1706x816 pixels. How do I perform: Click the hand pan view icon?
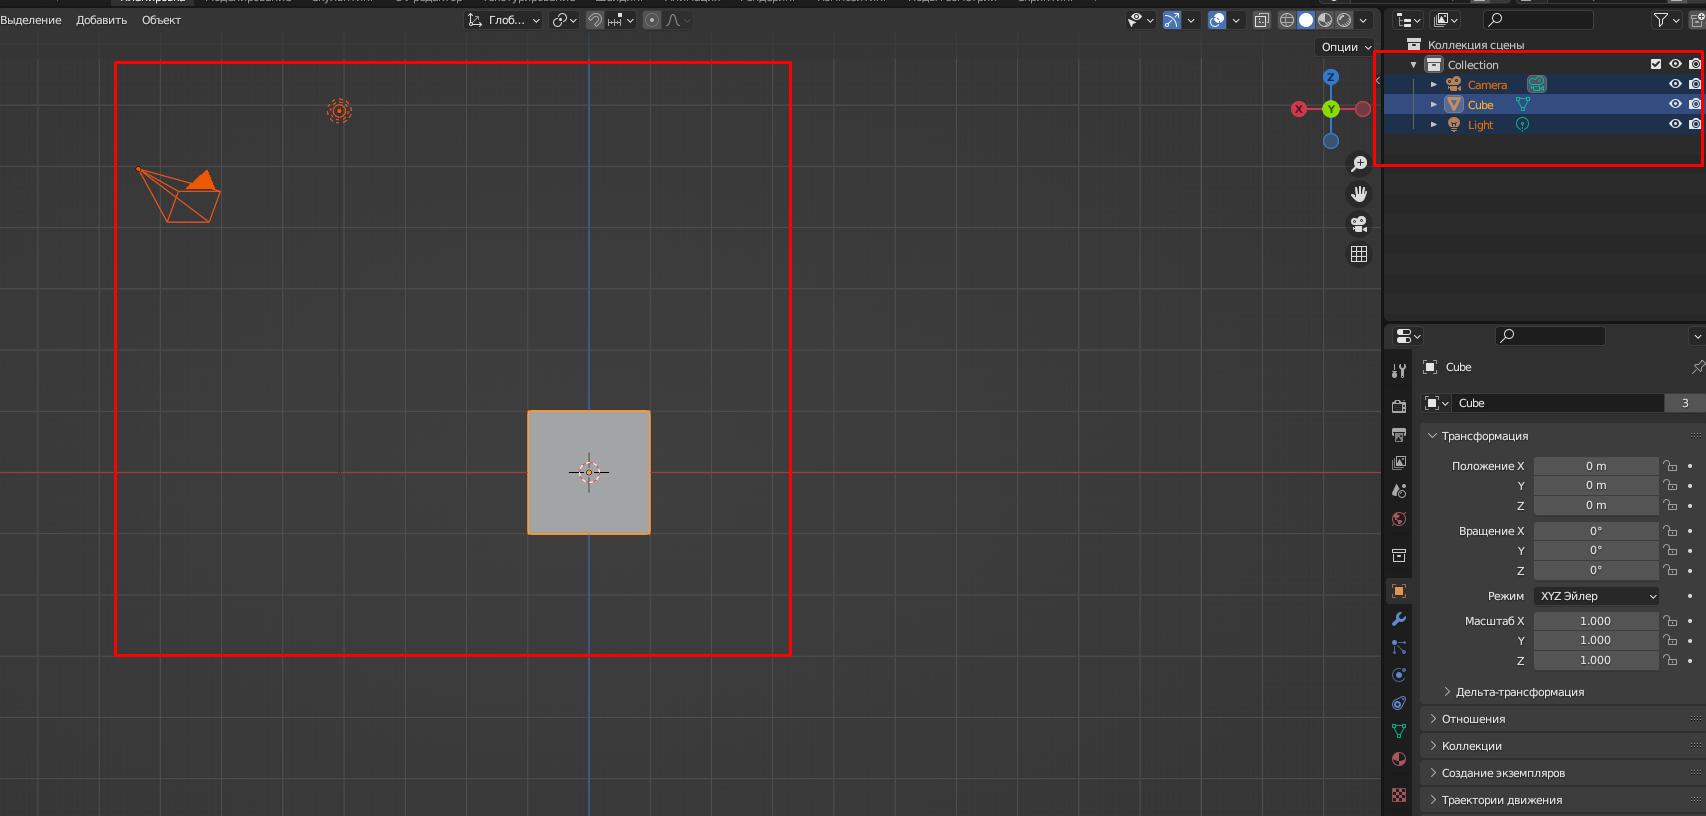[x=1359, y=194]
